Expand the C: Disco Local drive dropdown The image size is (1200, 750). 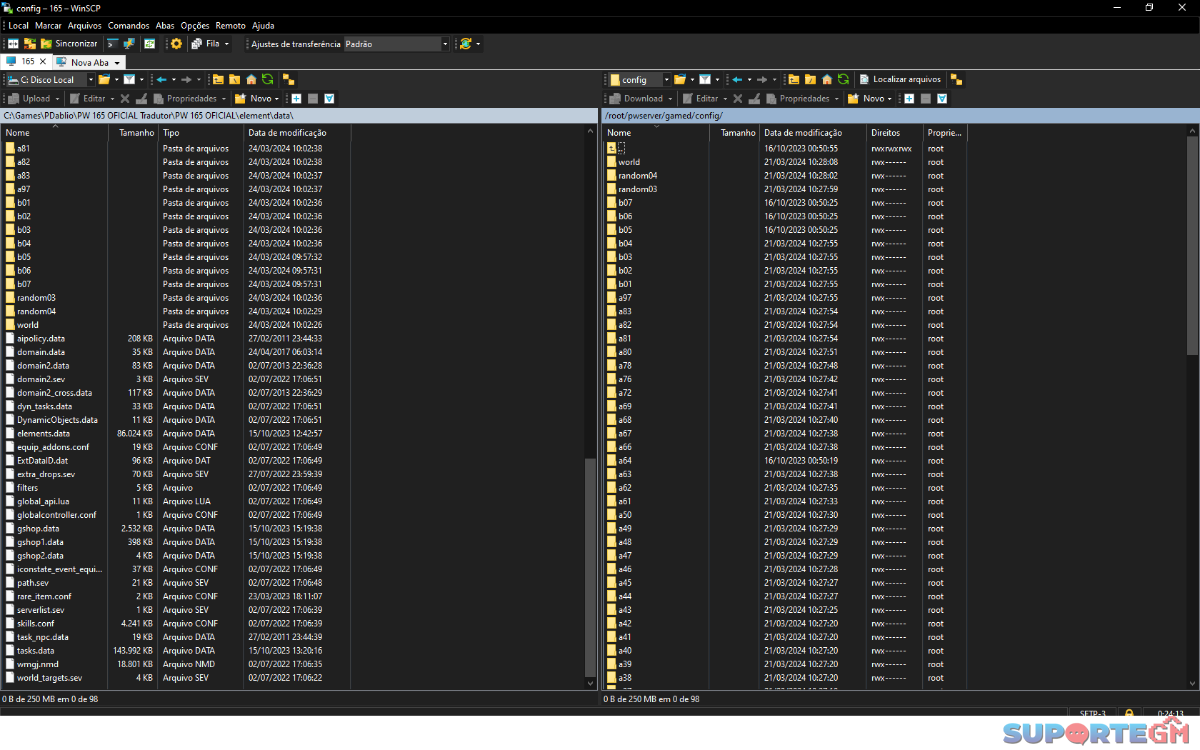click(x=90, y=80)
